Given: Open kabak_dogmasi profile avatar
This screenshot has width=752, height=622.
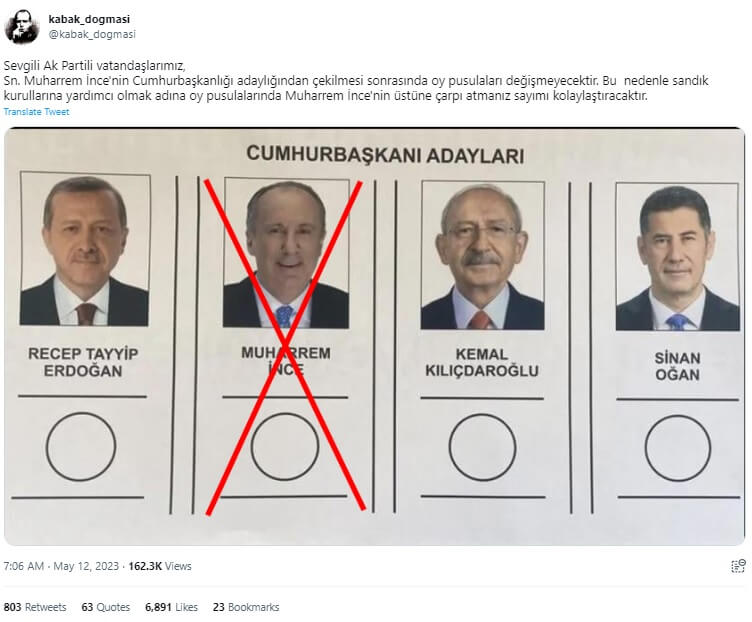Looking at the screenshot, I should tap(22, 27).
